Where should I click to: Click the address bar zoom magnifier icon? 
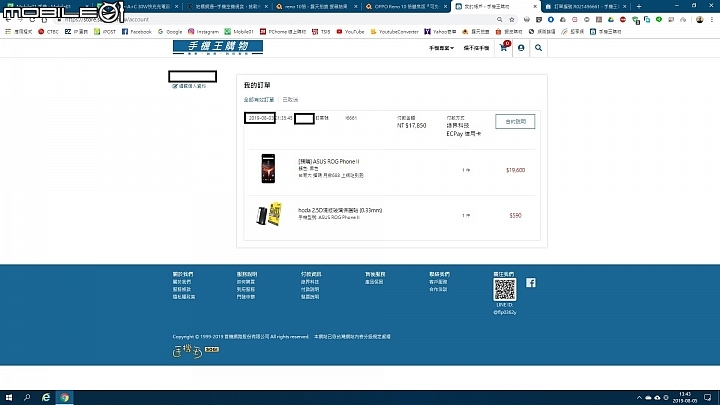pyautogui.click(x=500, y=20)
